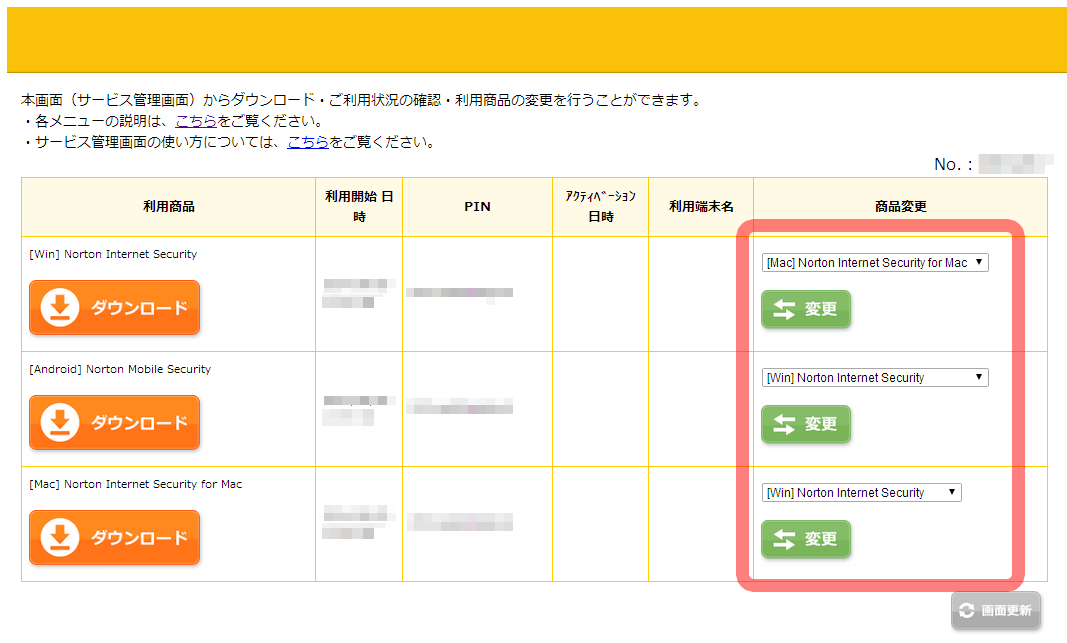Screen dimensions: 1067x643
Task: Click 変更 button for Win Norton Internet Security
Action: point(806,309)
